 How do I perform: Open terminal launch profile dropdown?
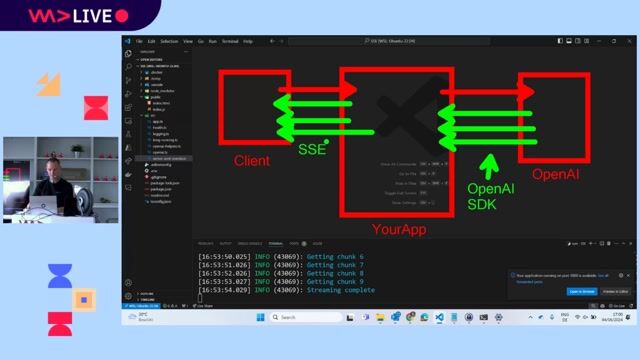click(595, 244)
